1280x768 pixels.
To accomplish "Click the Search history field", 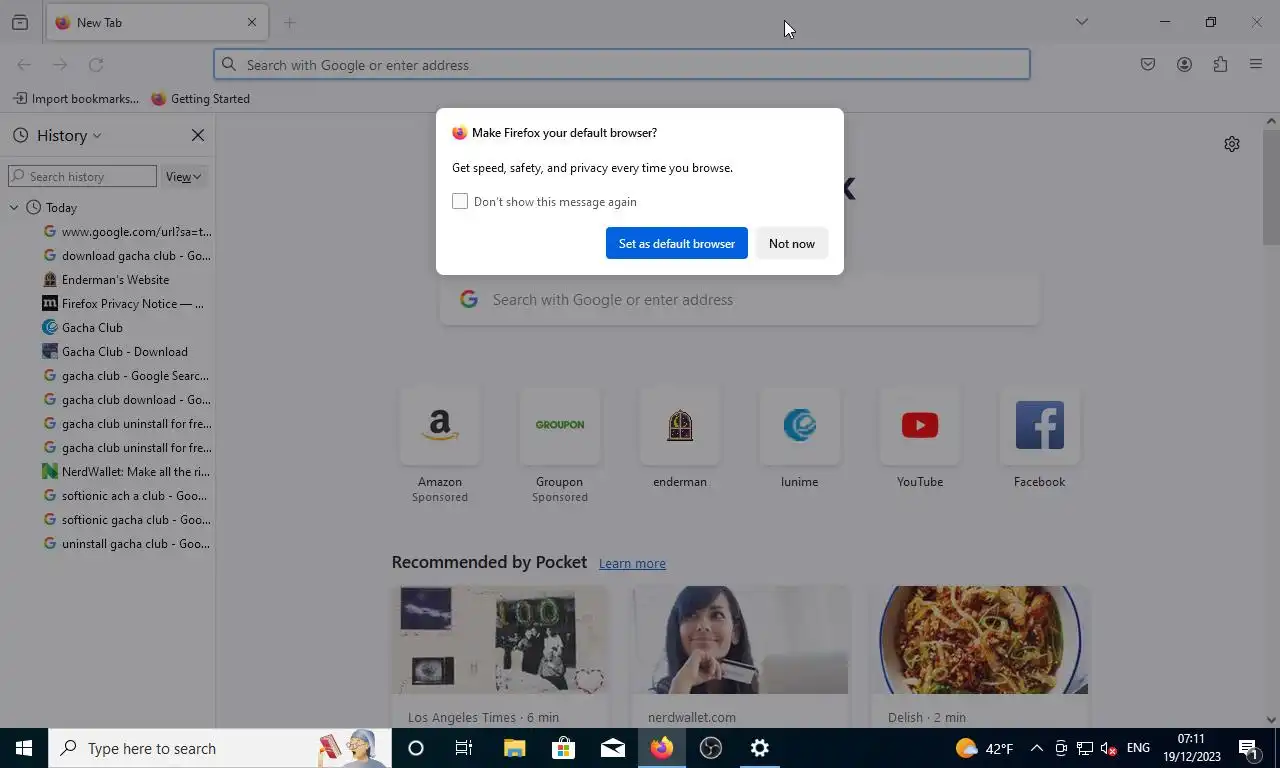I will [x=82, y=177].
